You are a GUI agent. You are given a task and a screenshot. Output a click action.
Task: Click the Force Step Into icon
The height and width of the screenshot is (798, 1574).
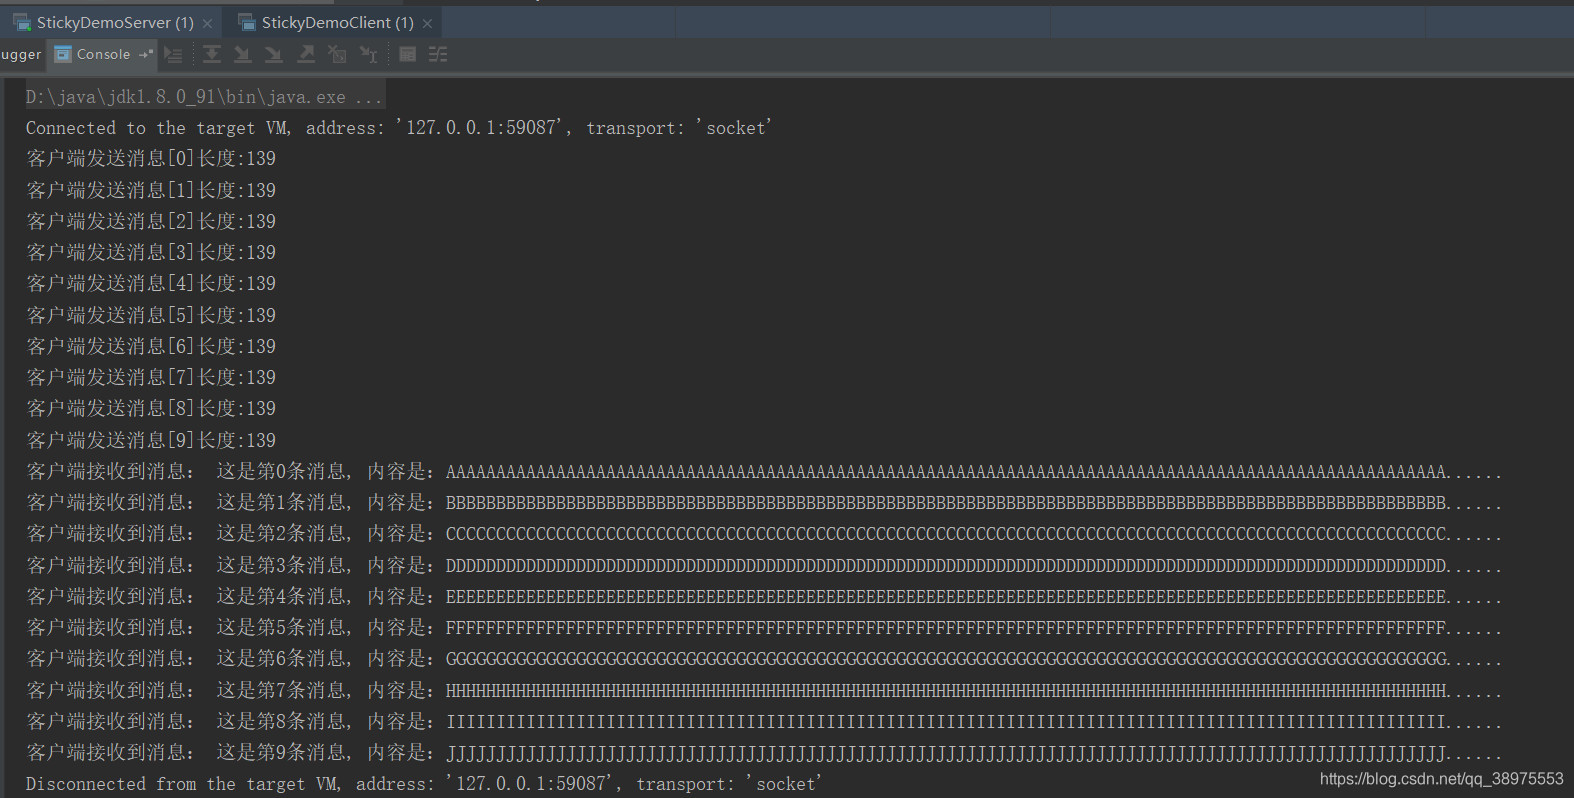[273, 54]
